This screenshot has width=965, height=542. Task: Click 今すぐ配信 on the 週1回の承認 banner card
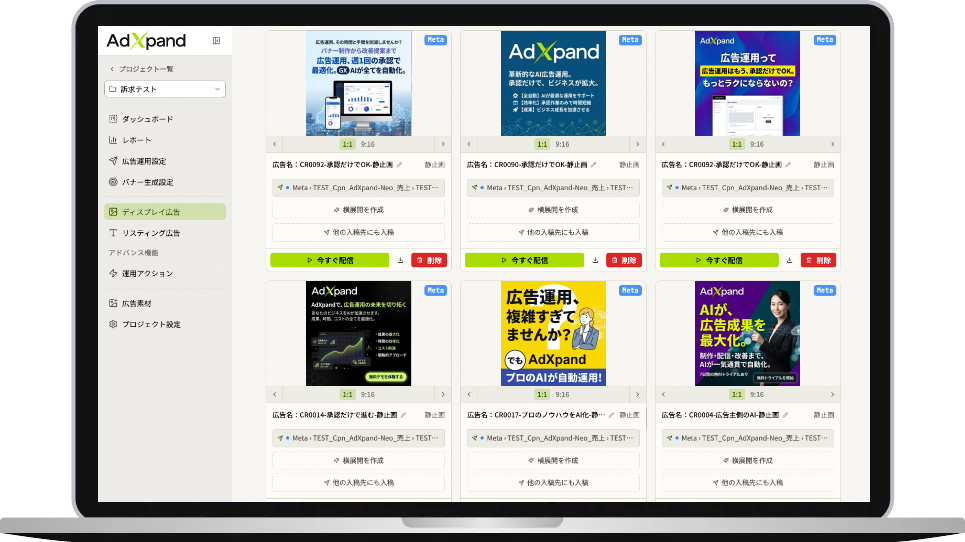pos(330,260)
